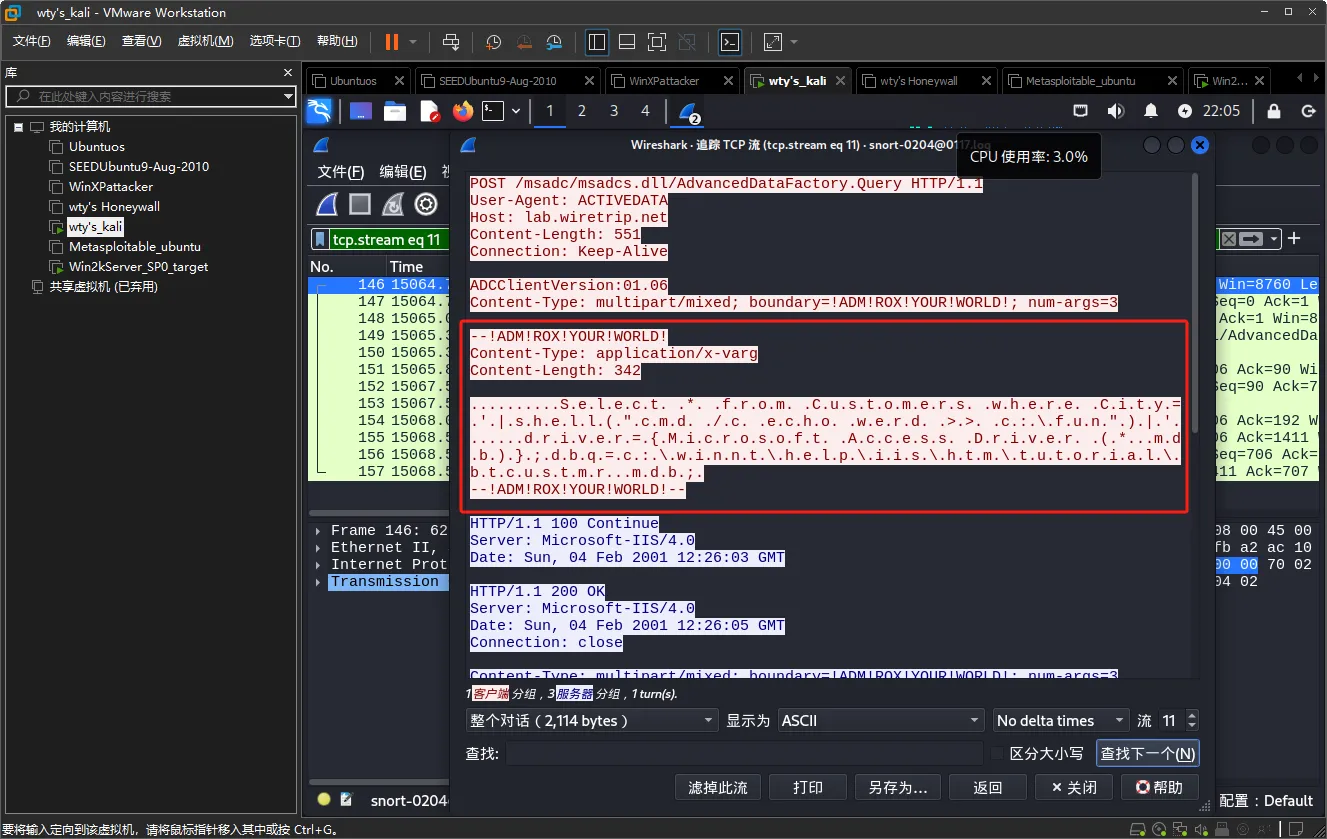This screenshot has height=839, width=1327.
Task: Open the dropdown arrow next to pause
Action: (413, 42)
